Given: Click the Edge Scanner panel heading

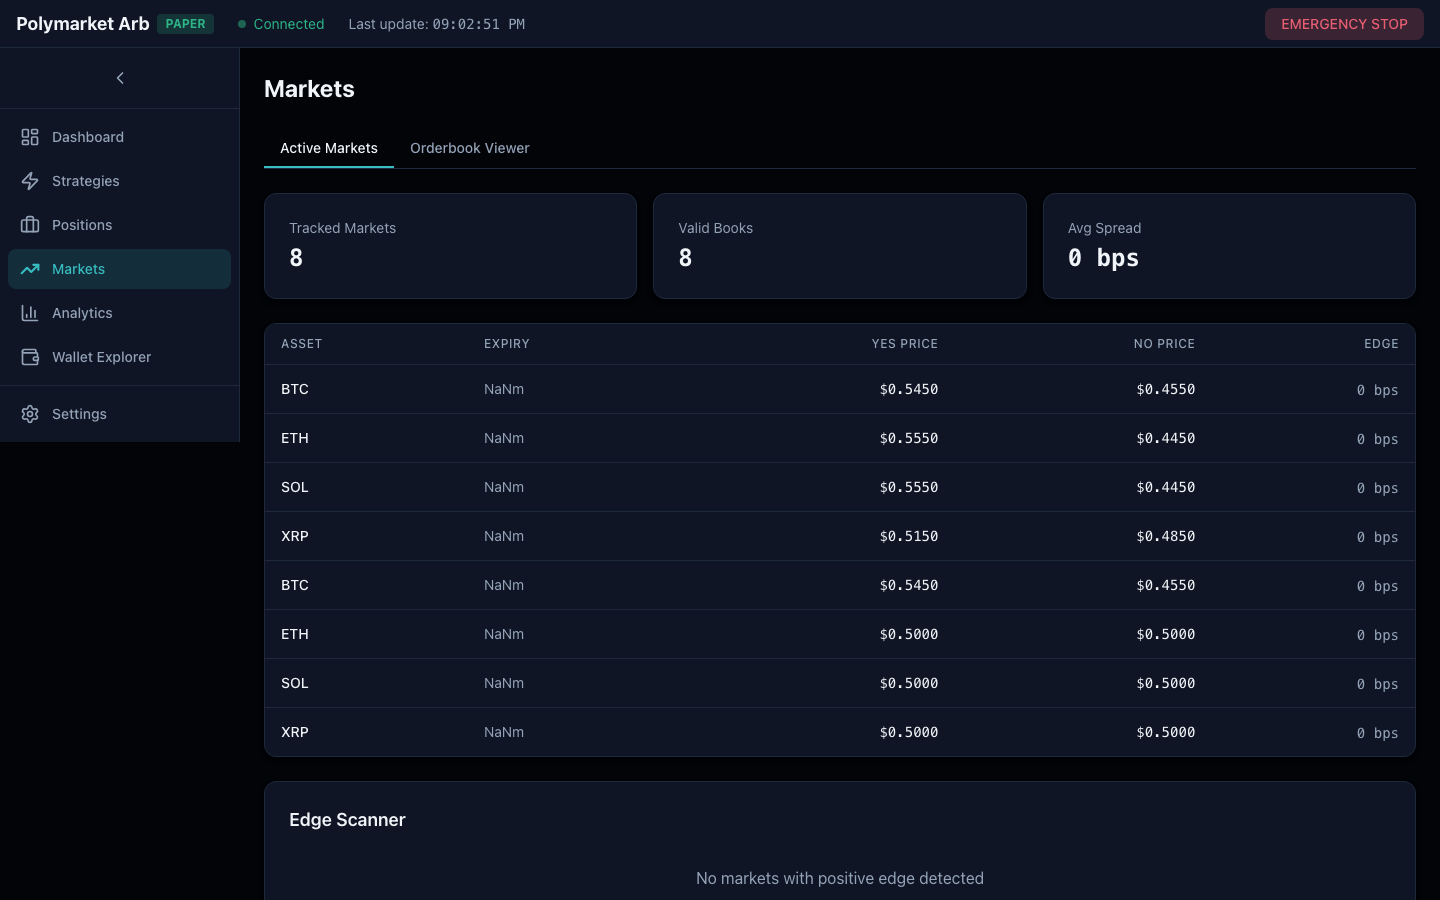Looking at the screenshot, I should [347, 820].
